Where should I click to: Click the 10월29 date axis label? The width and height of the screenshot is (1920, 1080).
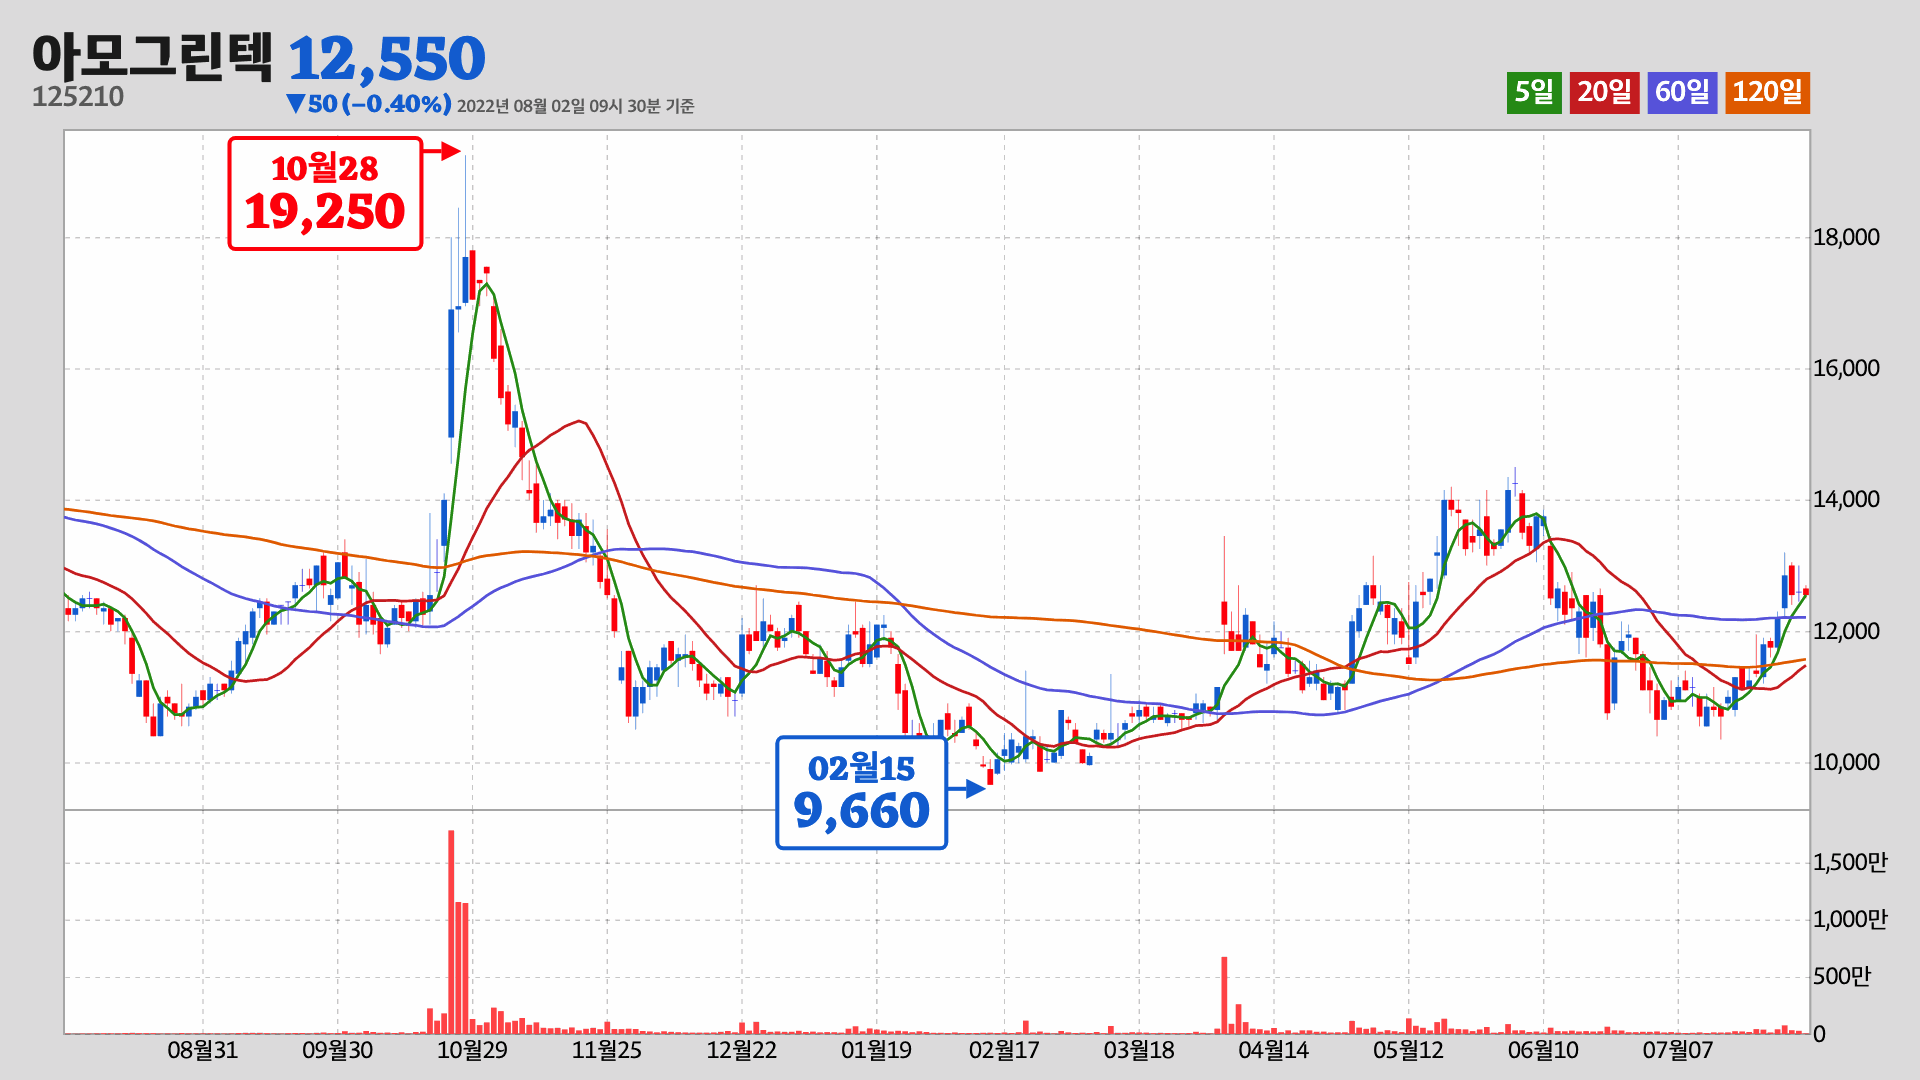pos(472,1050)
